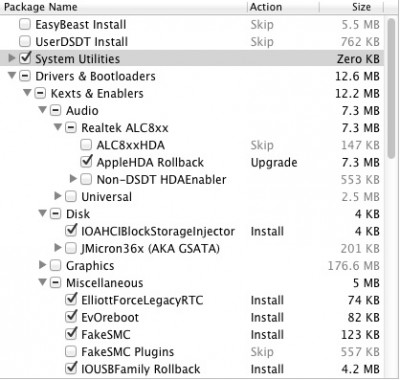Image resolution: width=400 pixels, height=380 pixels.
Task: Uncheck IOAHCIBlockStorageInjector
Action: [x=71, y=231]
